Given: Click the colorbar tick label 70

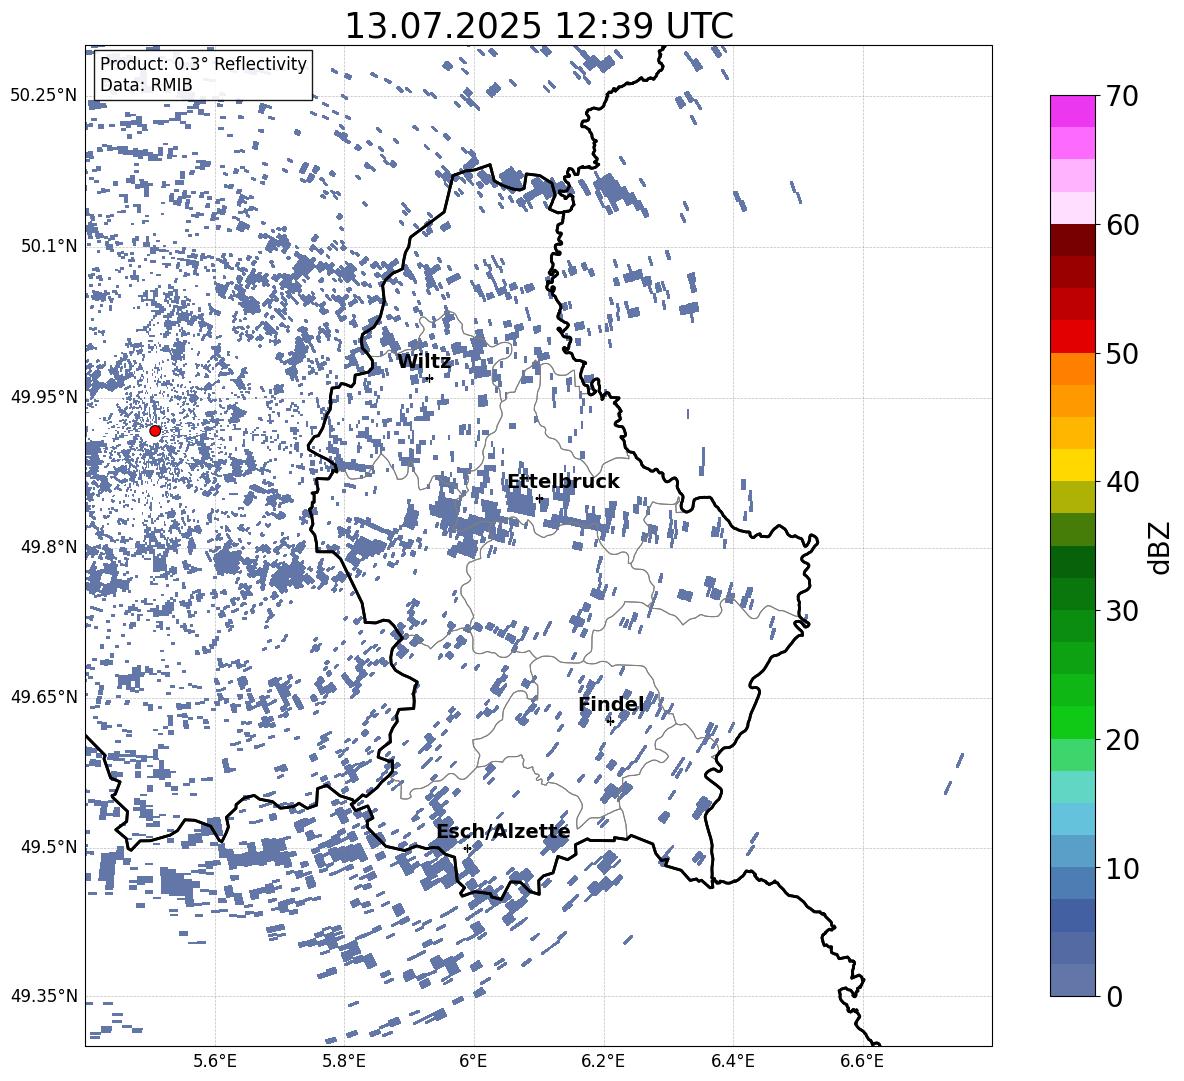Looking at the screenshot, I should point(1122,97).
